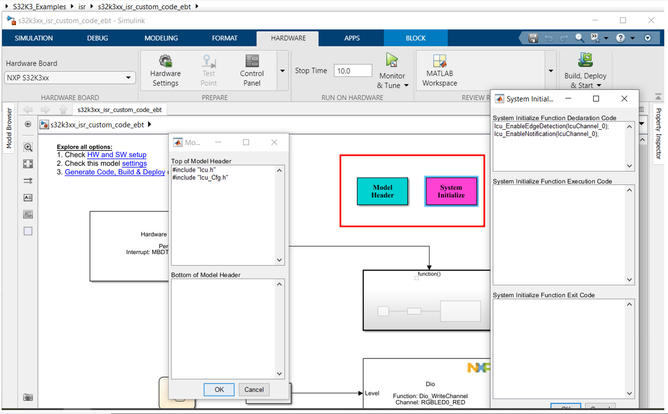Open Hardware Settings
Viewport: 668px width, 414px height.
point(165,71)
